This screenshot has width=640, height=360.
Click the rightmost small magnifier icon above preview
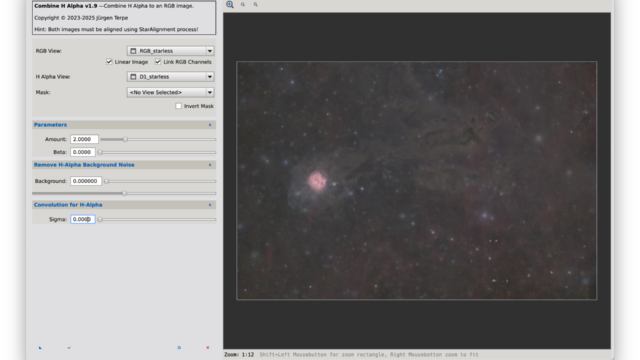pyautogui.click(x=256, y=4)
